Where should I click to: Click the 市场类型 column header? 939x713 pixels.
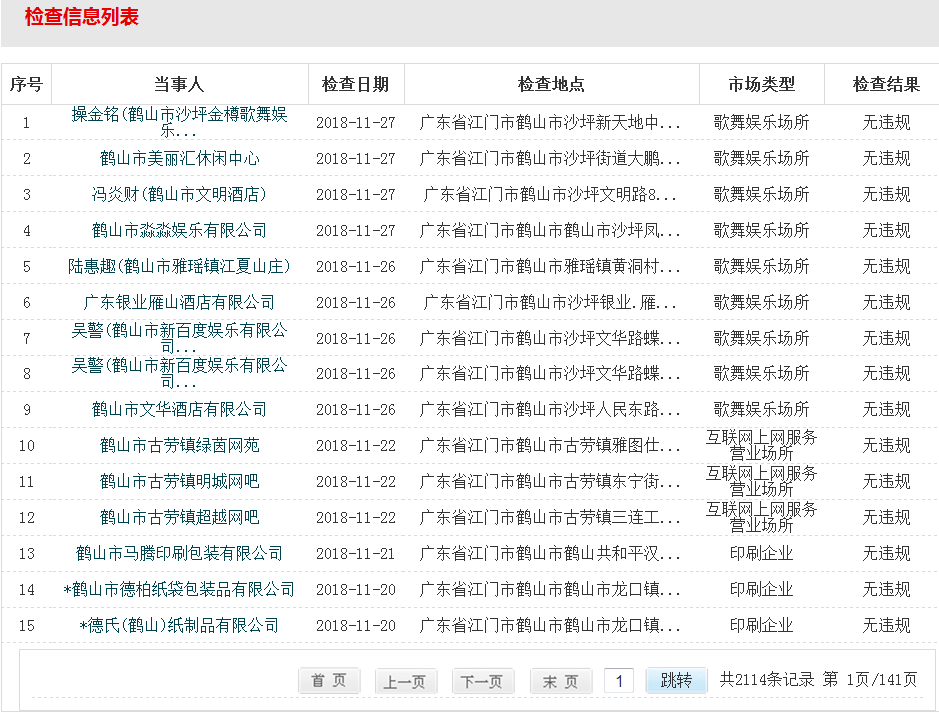762,85
